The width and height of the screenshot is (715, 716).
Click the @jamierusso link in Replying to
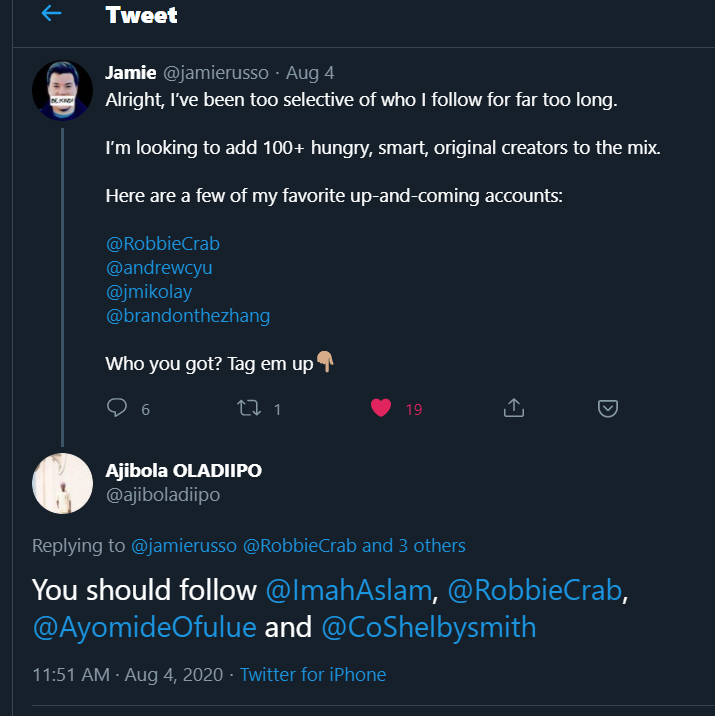point(184,545)
